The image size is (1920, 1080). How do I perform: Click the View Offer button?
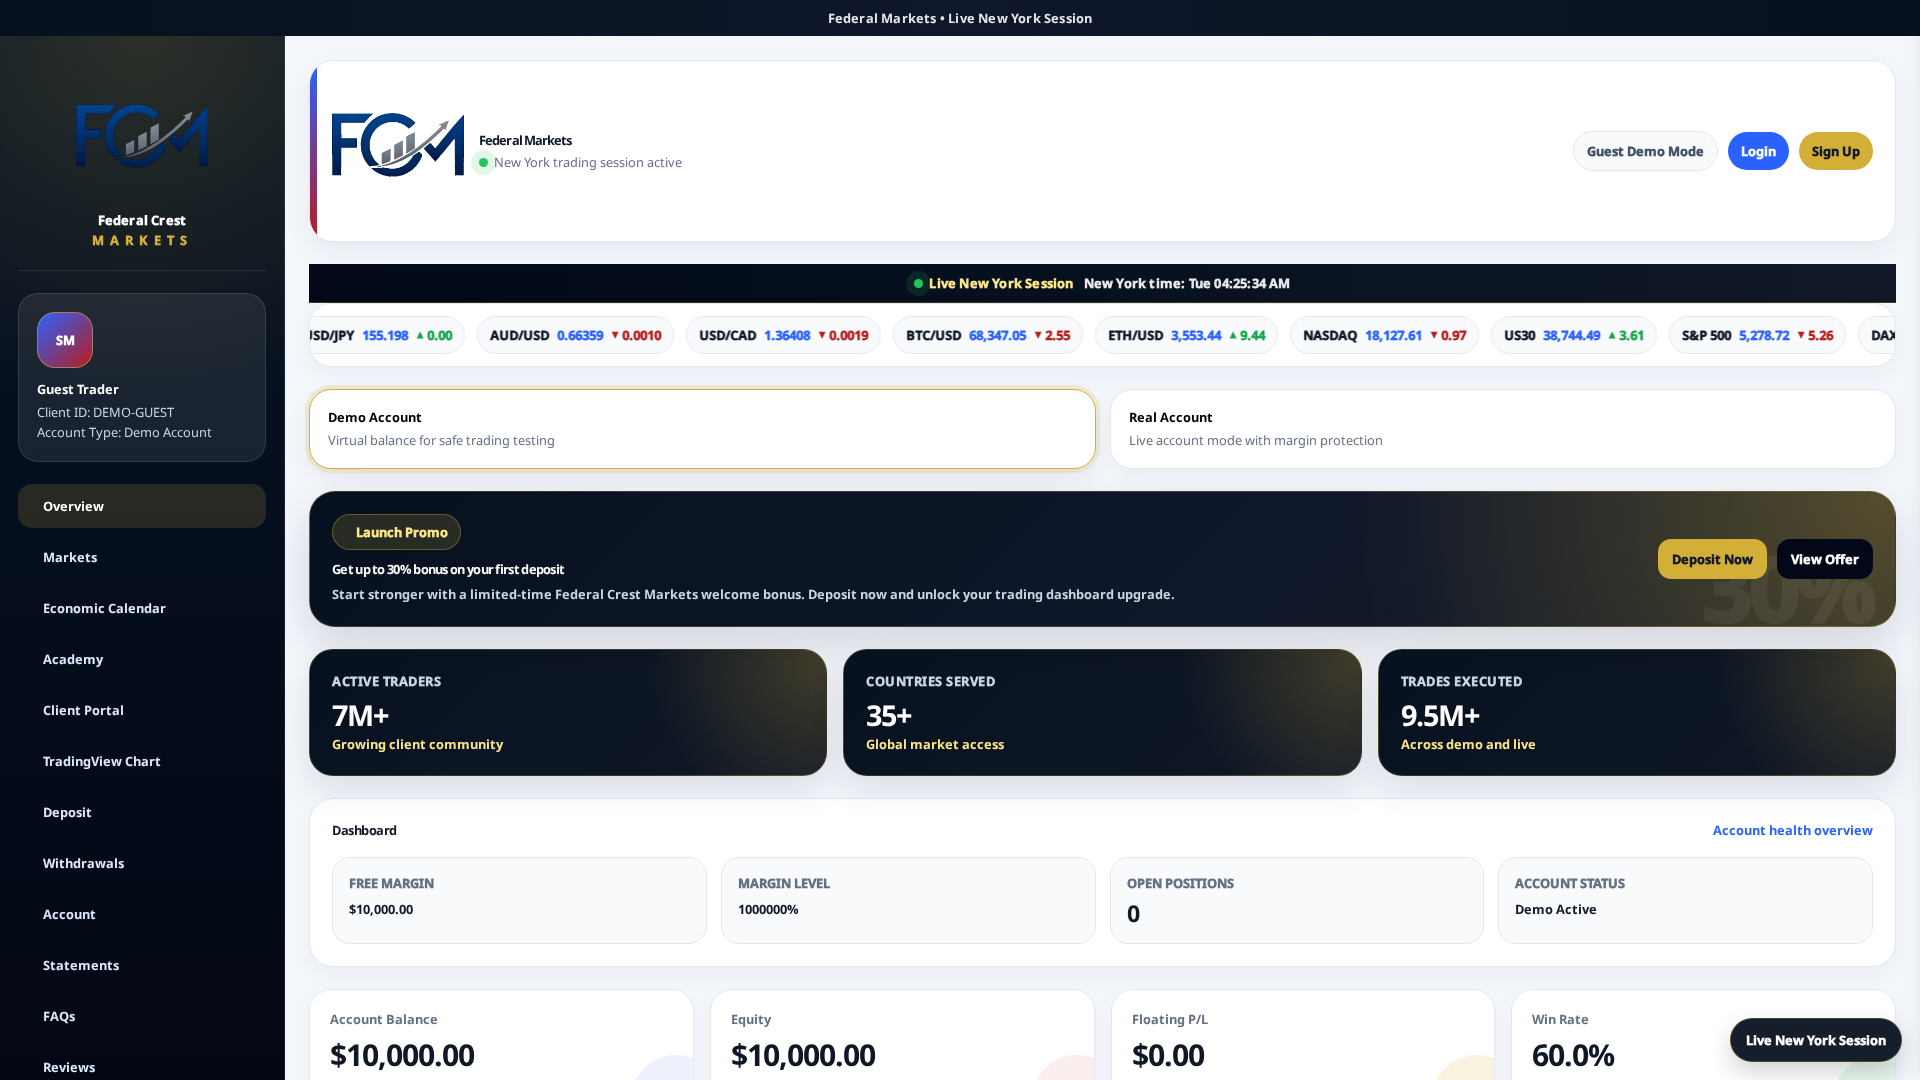(1824, 559)
